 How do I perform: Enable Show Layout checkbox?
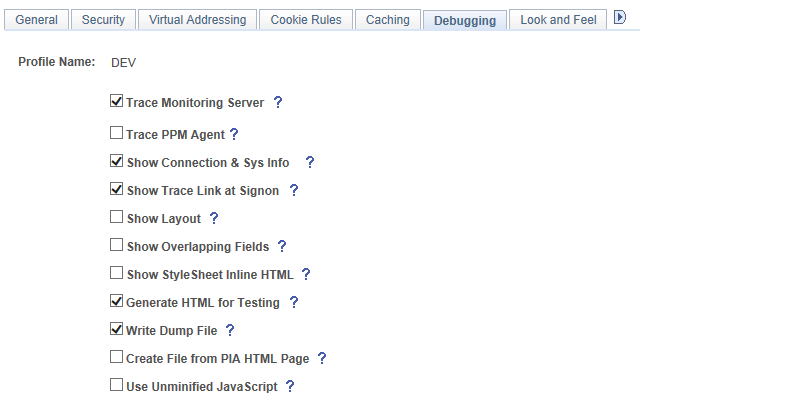tap(117, 217)
